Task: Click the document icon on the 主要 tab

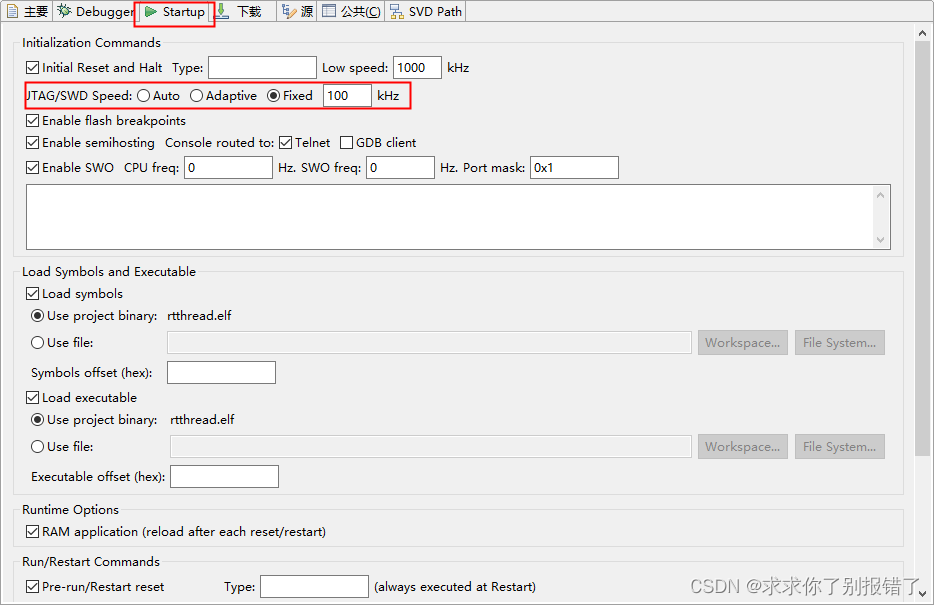Action: click(14, 11)
